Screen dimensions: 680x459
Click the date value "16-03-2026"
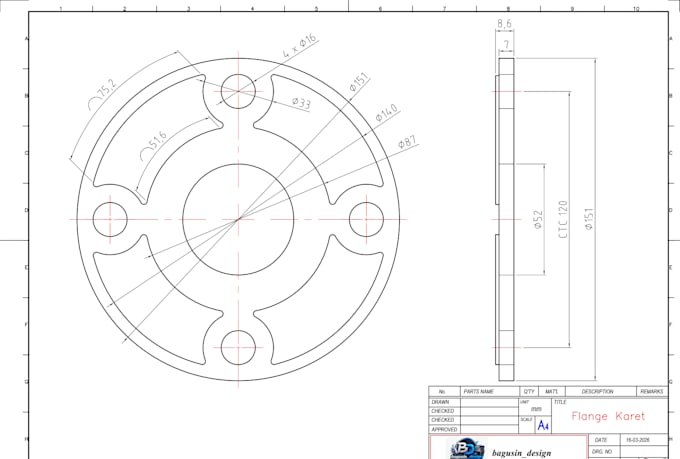pyautogui.click(x=638, y=440)
